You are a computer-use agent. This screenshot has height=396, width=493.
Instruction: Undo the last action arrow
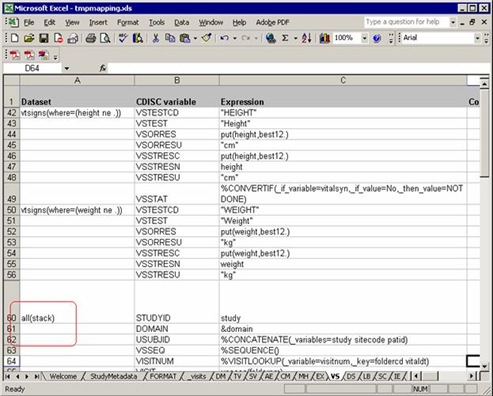coord(224,38)
